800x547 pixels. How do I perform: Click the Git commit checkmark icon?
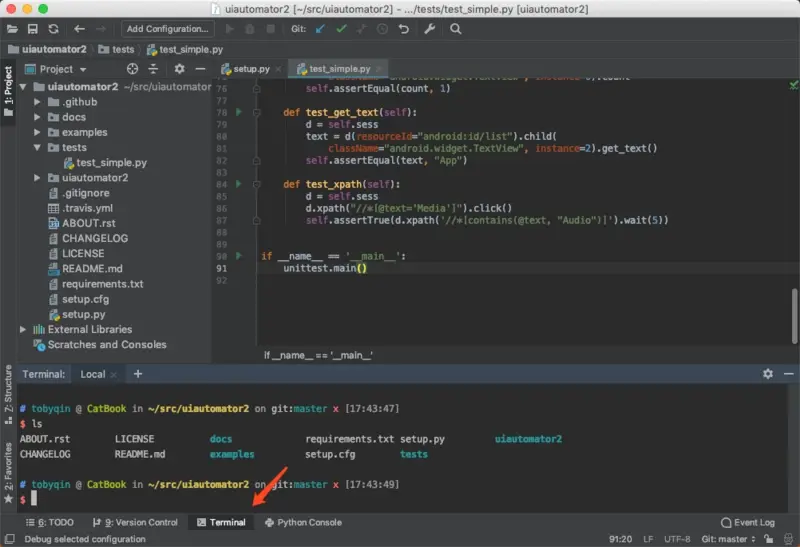click(x=341, y=29)
